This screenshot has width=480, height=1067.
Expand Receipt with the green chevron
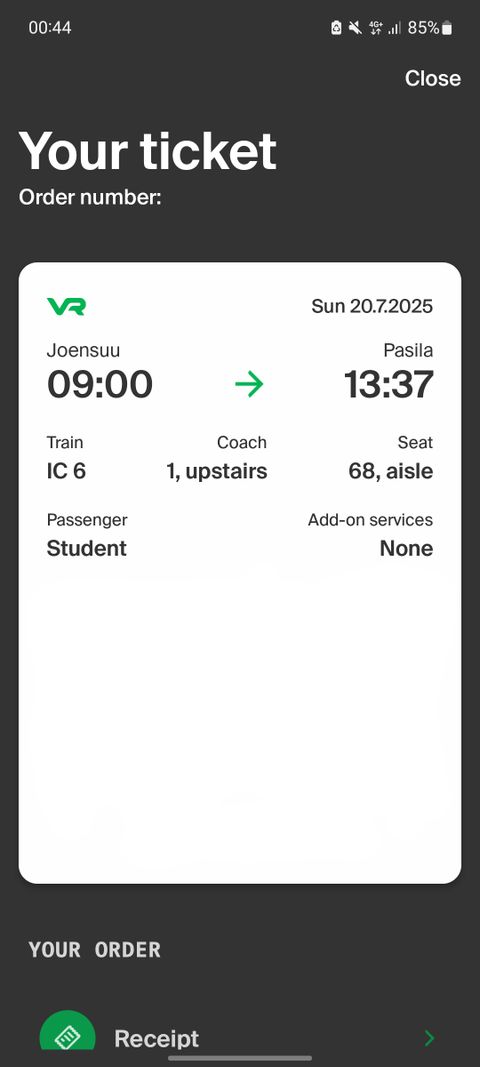coord(429,1038)
